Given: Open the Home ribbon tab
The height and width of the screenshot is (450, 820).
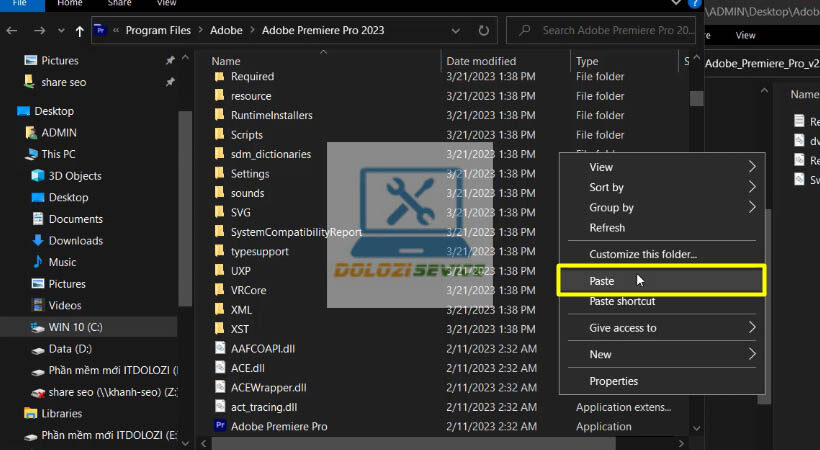Looking at the screenshot, I should (x=70, y=3).
